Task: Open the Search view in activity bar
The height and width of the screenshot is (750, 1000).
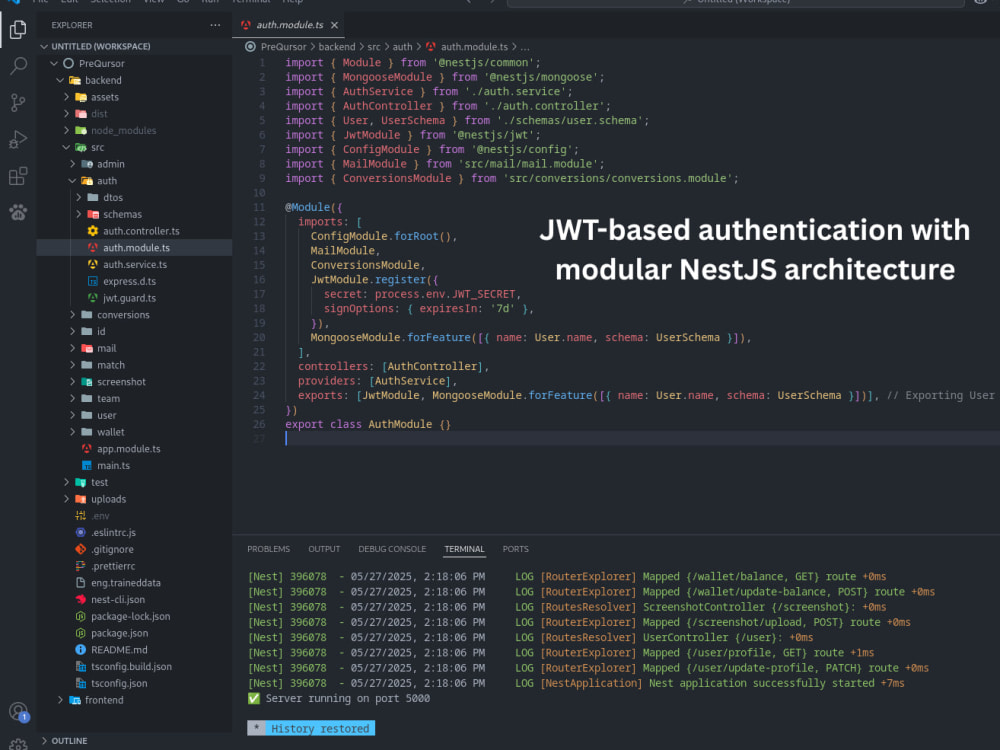Action: point(18,66)
